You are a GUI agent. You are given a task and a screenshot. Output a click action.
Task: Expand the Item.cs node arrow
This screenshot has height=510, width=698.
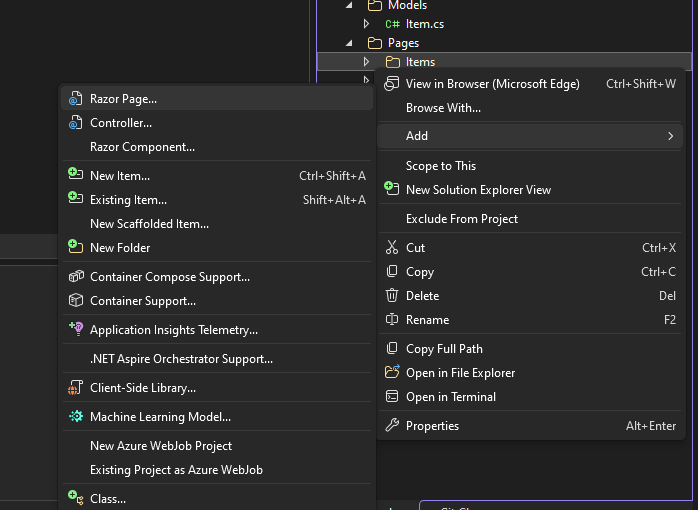(366, 24)
